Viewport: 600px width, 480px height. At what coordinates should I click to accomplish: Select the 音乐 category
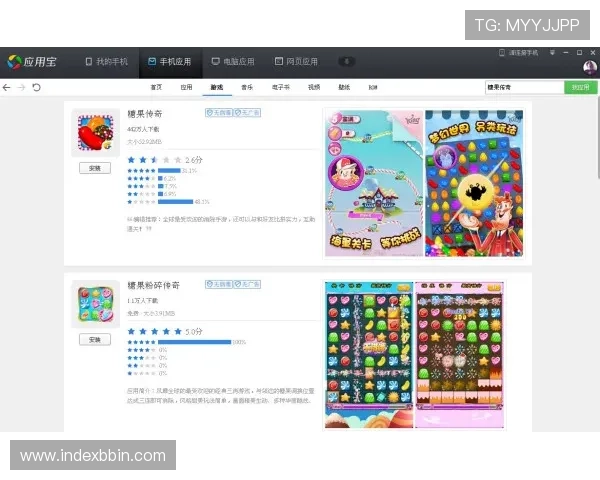tap(247, 87)
